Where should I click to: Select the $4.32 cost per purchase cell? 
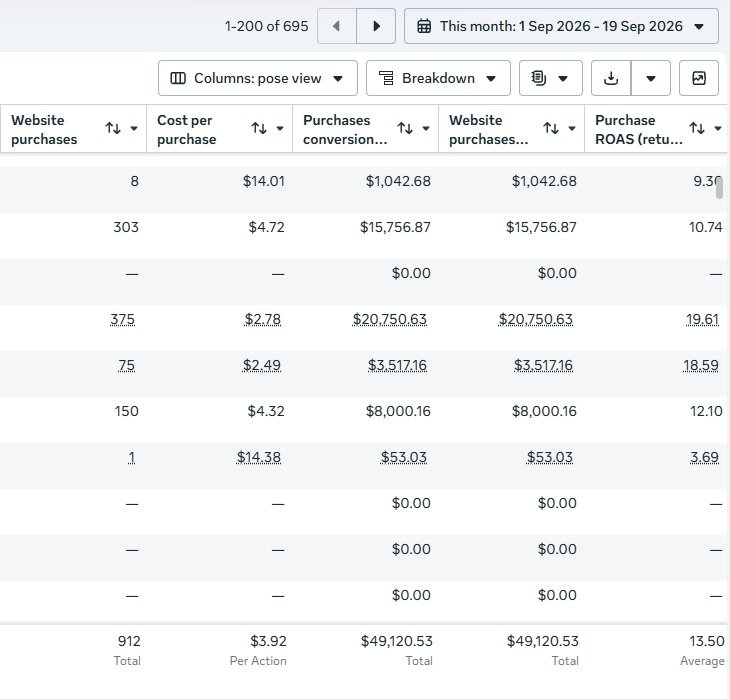tap(266, 411)
